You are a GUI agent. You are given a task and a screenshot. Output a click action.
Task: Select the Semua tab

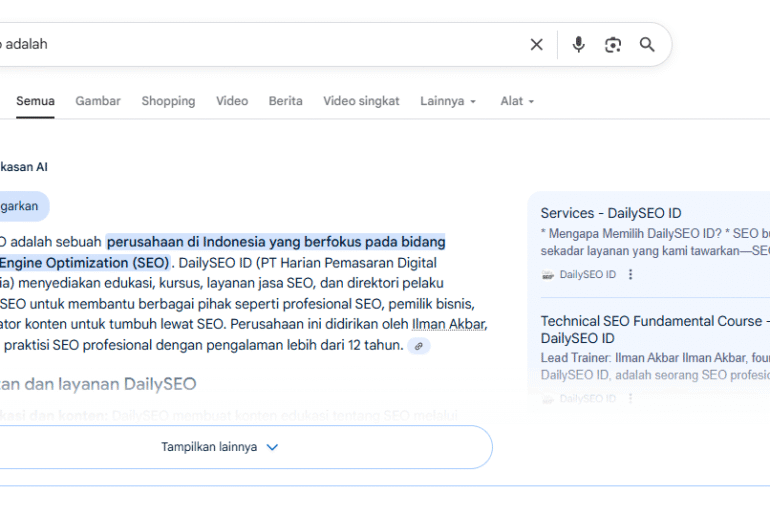point(35,101)
